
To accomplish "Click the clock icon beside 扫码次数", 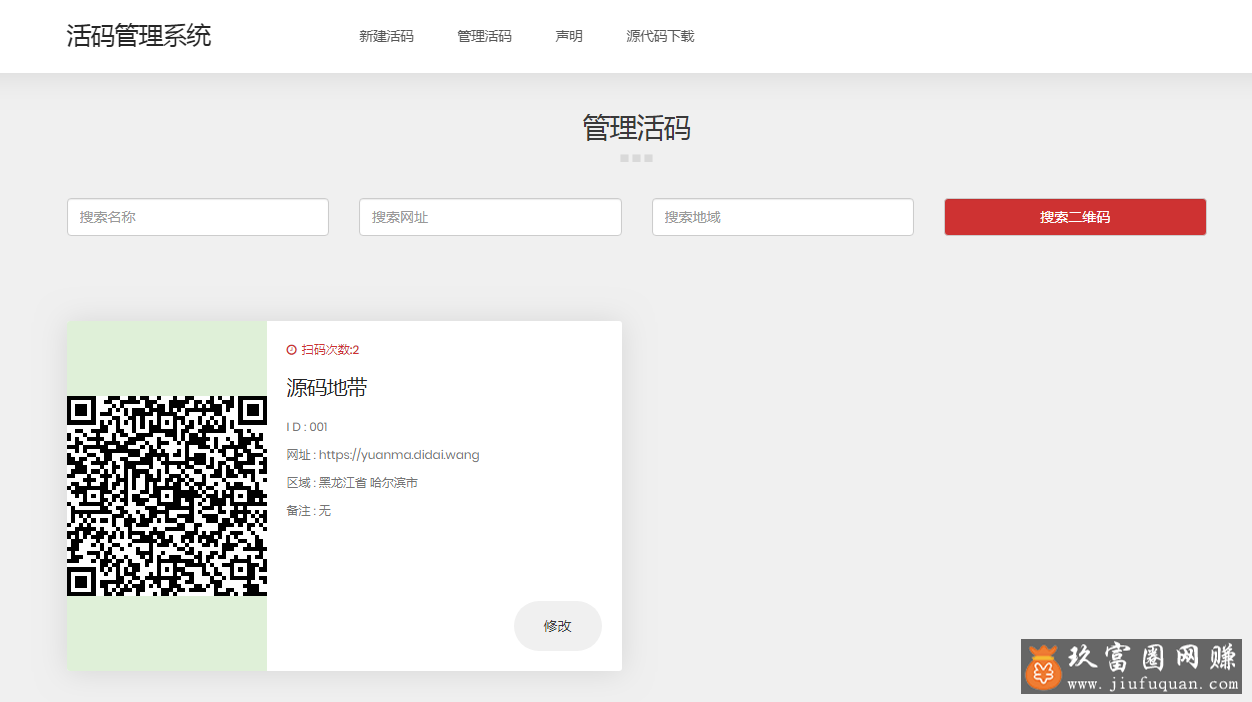I will pos(292,350).
